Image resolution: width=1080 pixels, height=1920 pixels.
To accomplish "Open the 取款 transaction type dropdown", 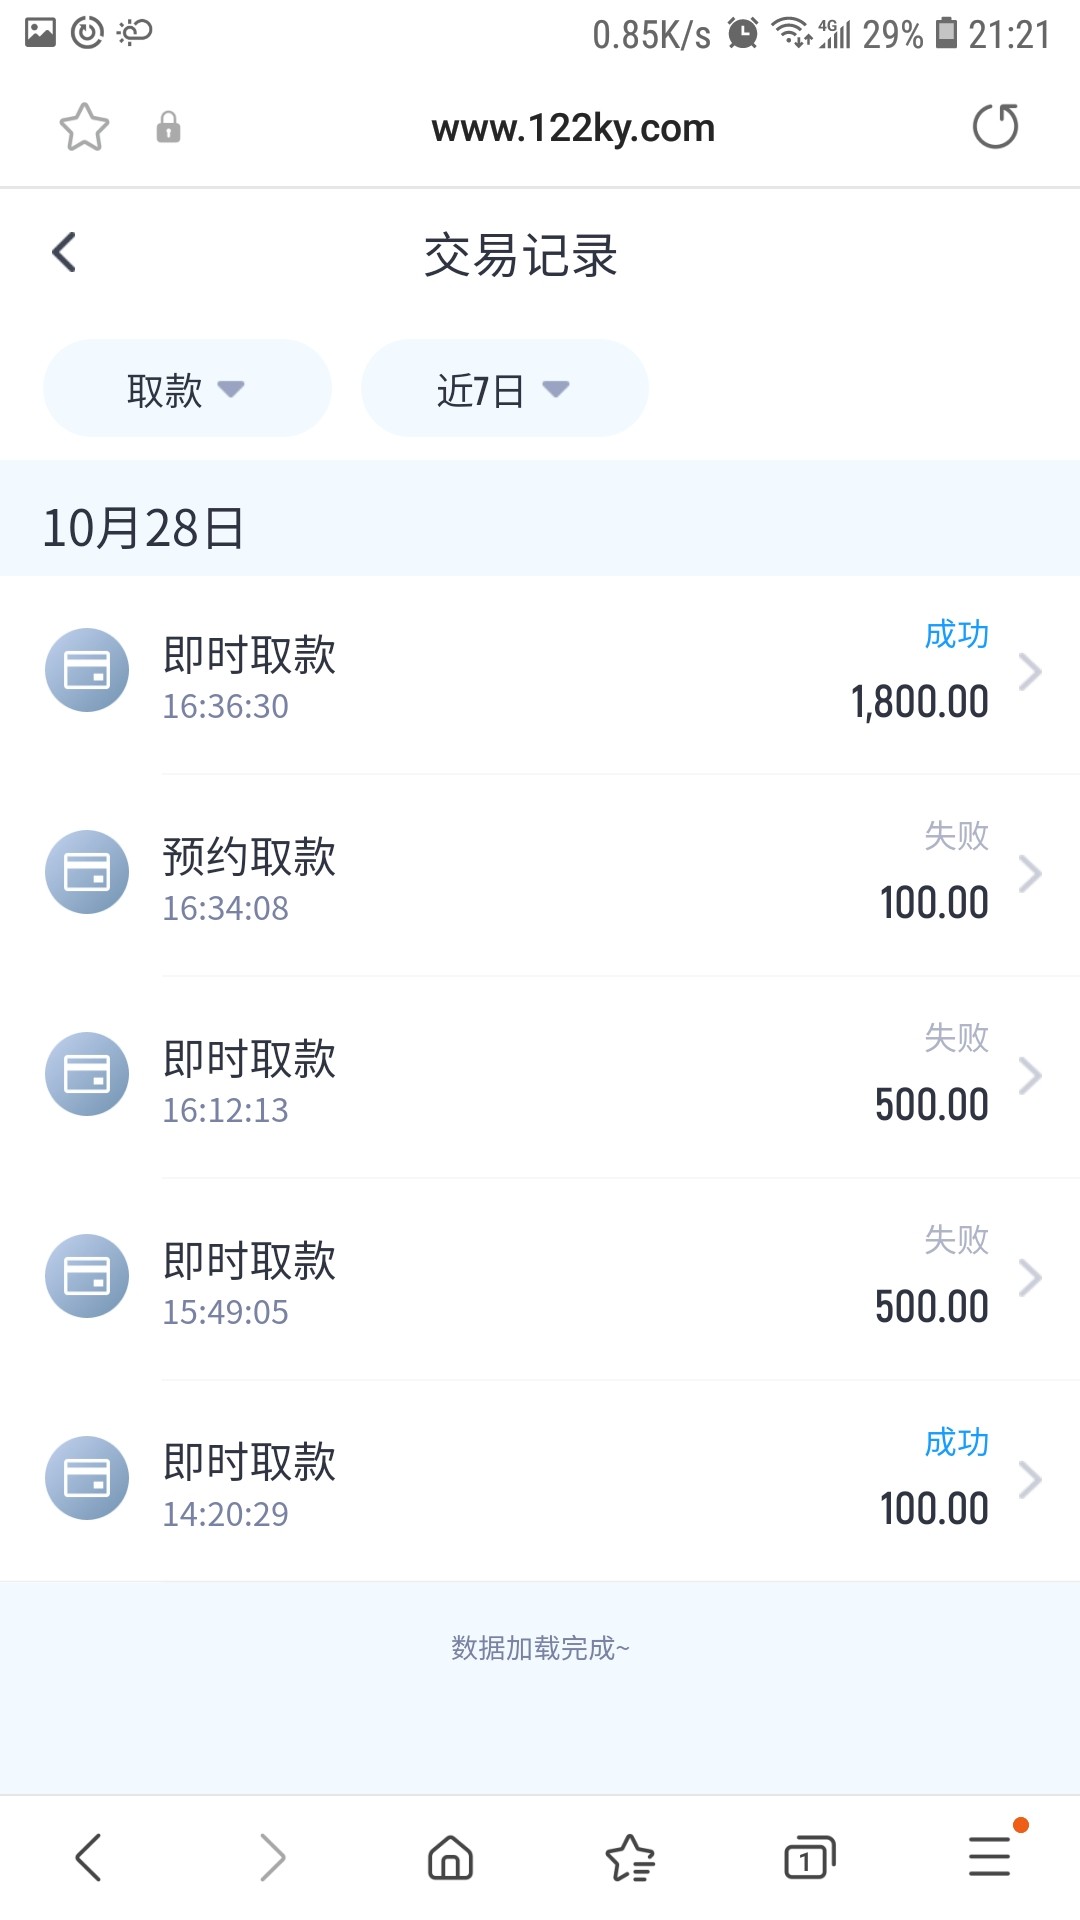I will (187, 389).
